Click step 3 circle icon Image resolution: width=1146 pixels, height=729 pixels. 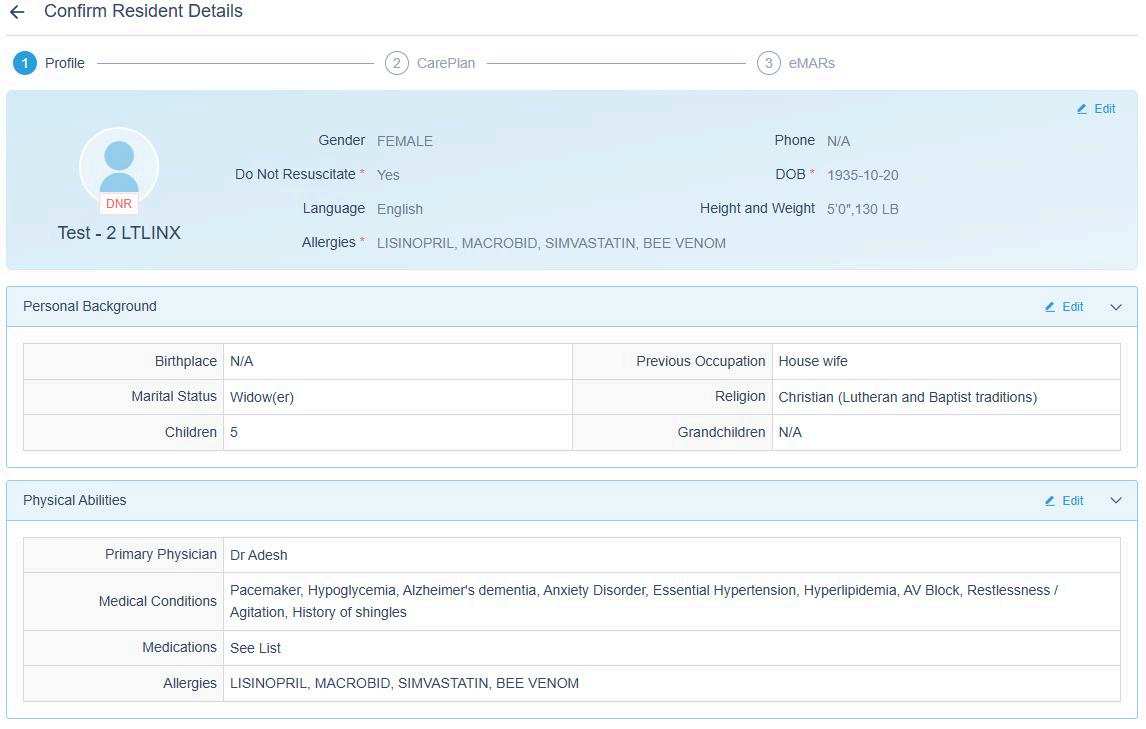point(768,63)
